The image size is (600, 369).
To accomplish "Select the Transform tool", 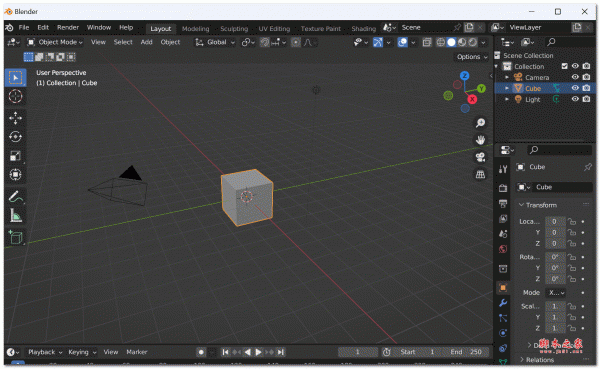I will click(15, 175).
